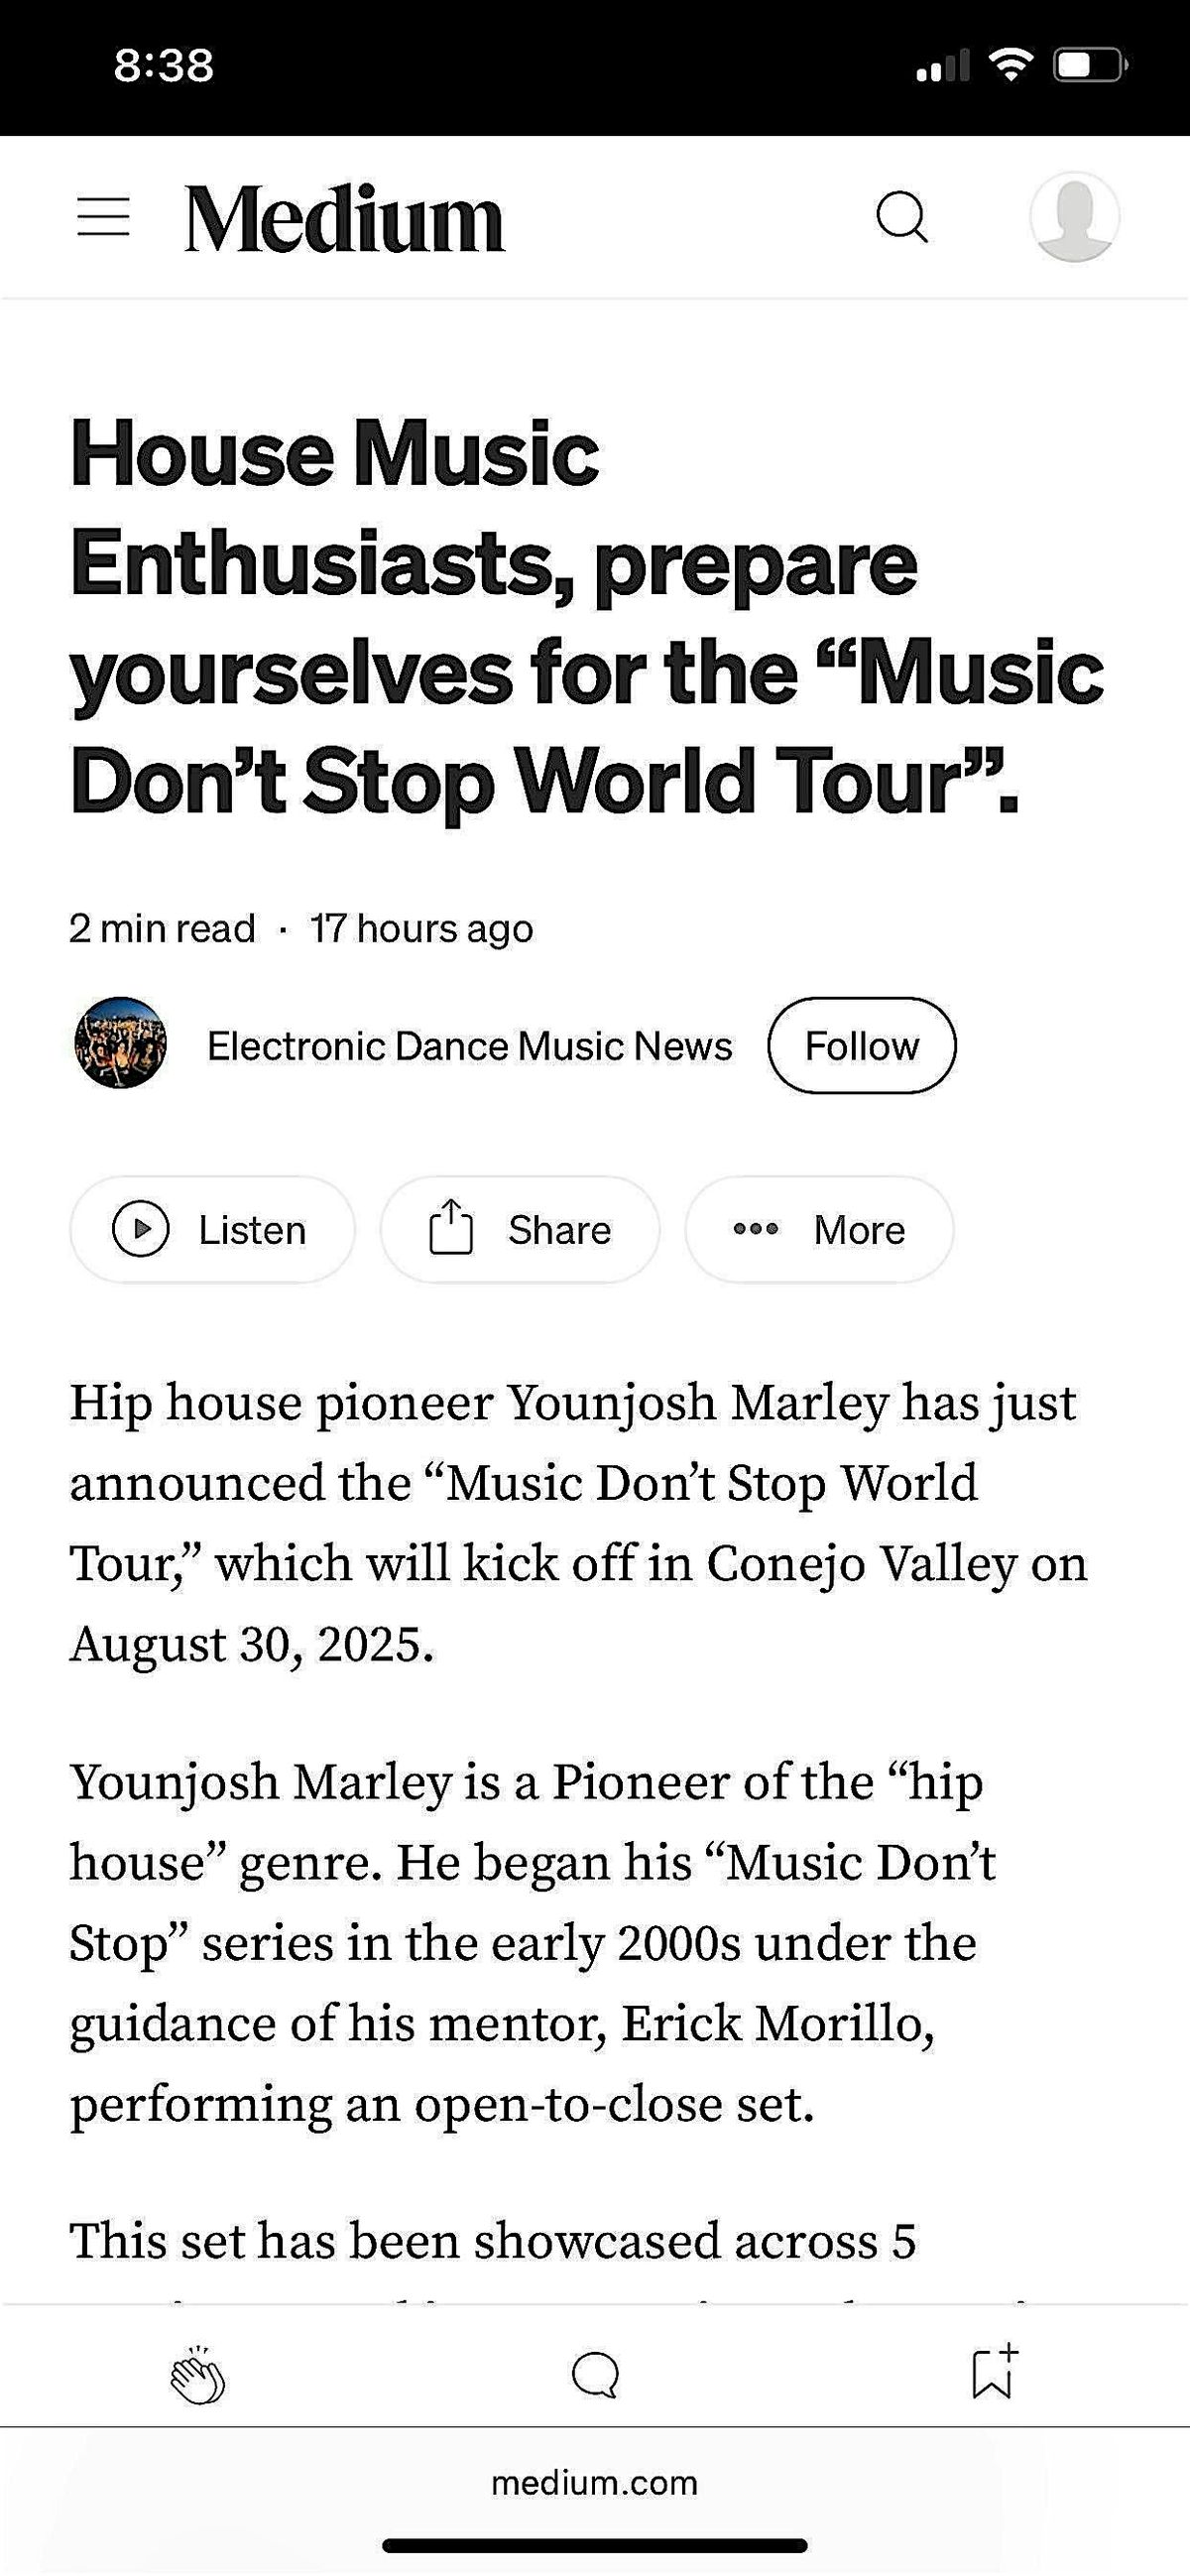Tap the home indicator bar

[x=595, y=2545]
